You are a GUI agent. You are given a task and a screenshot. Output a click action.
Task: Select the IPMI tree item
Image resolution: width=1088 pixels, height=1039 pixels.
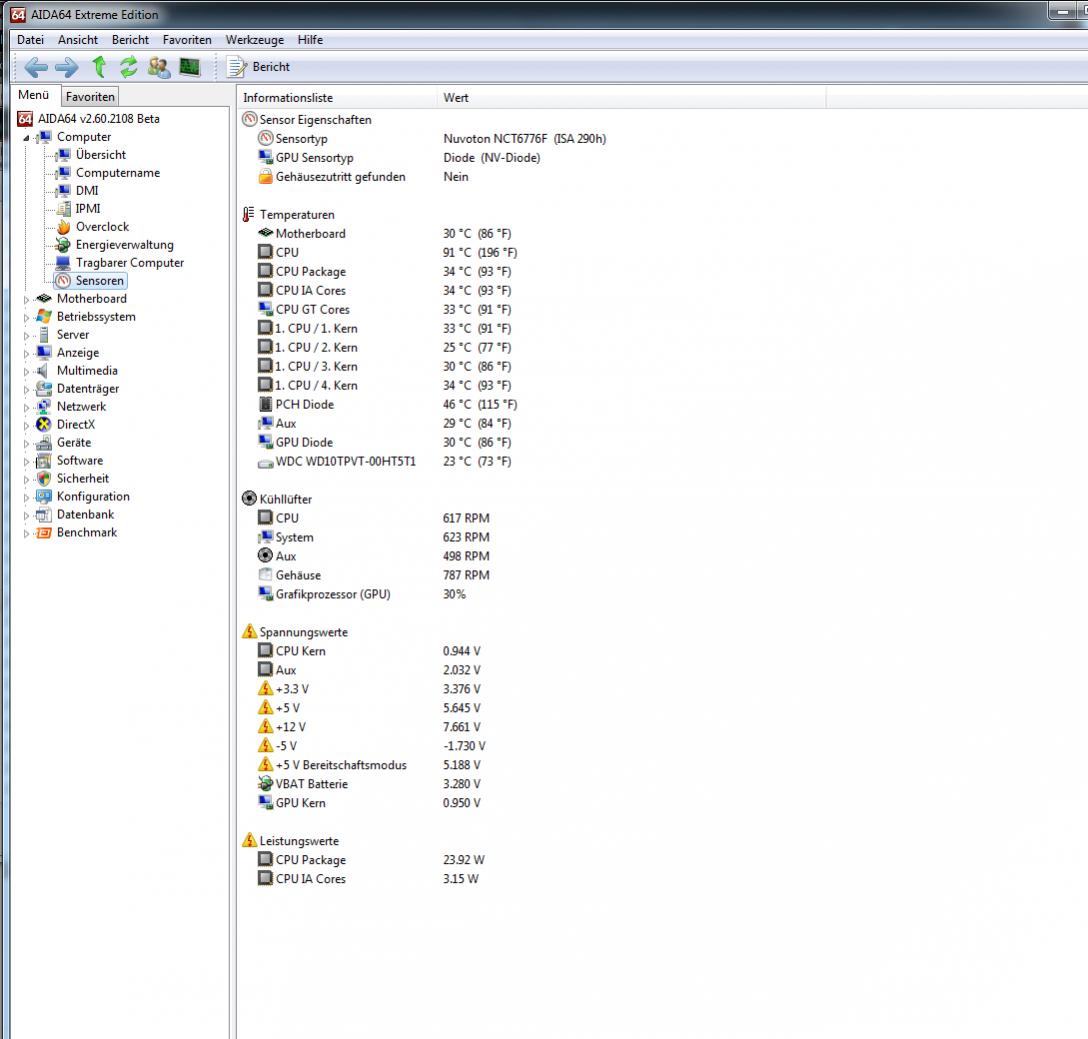point(88,209)
